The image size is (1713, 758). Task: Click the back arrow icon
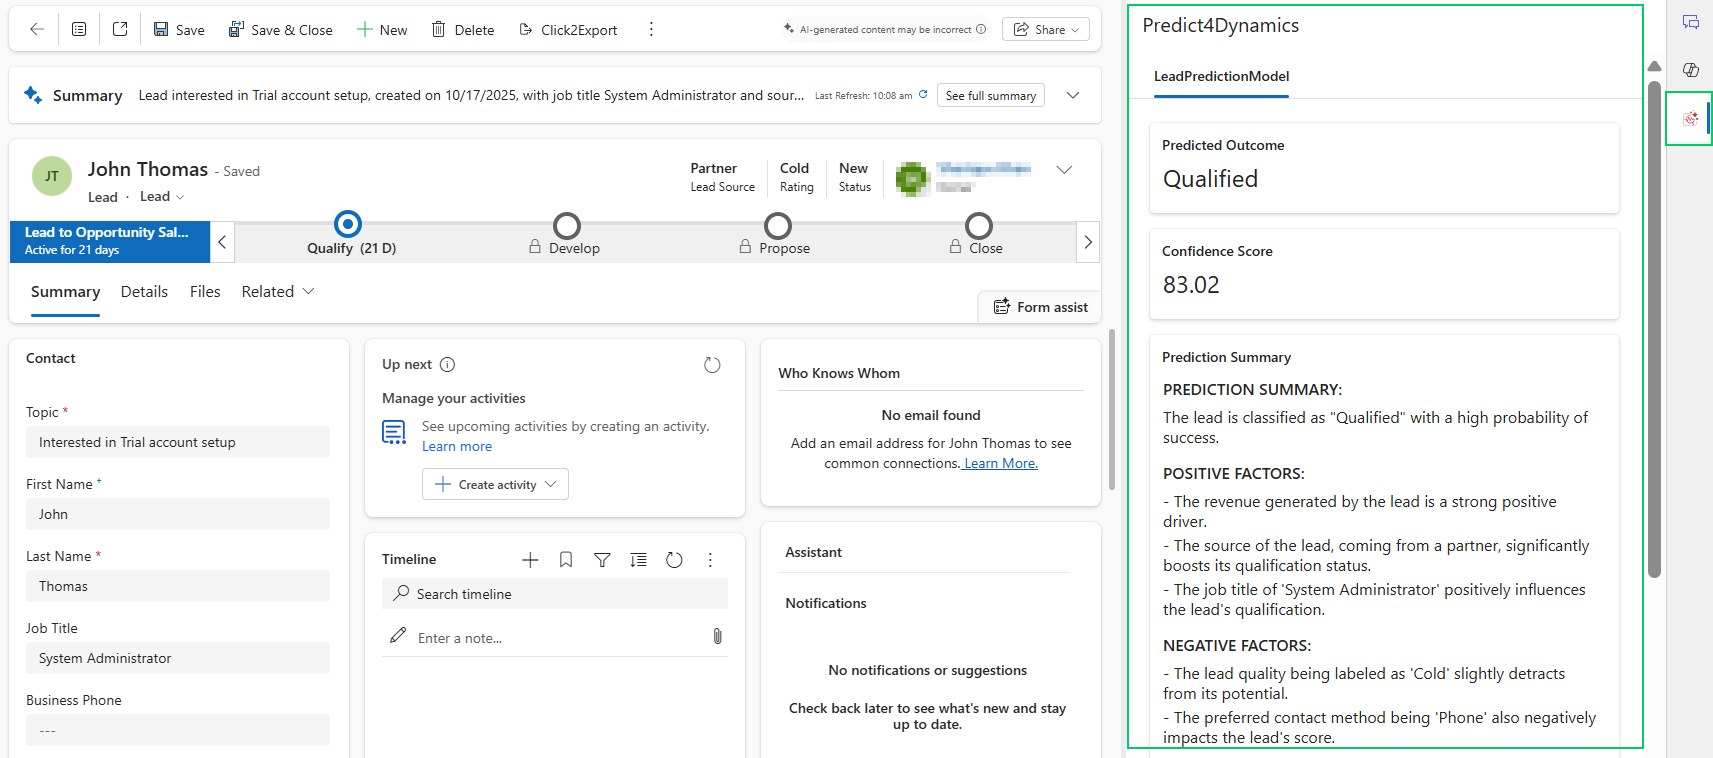tap(37, 30)
